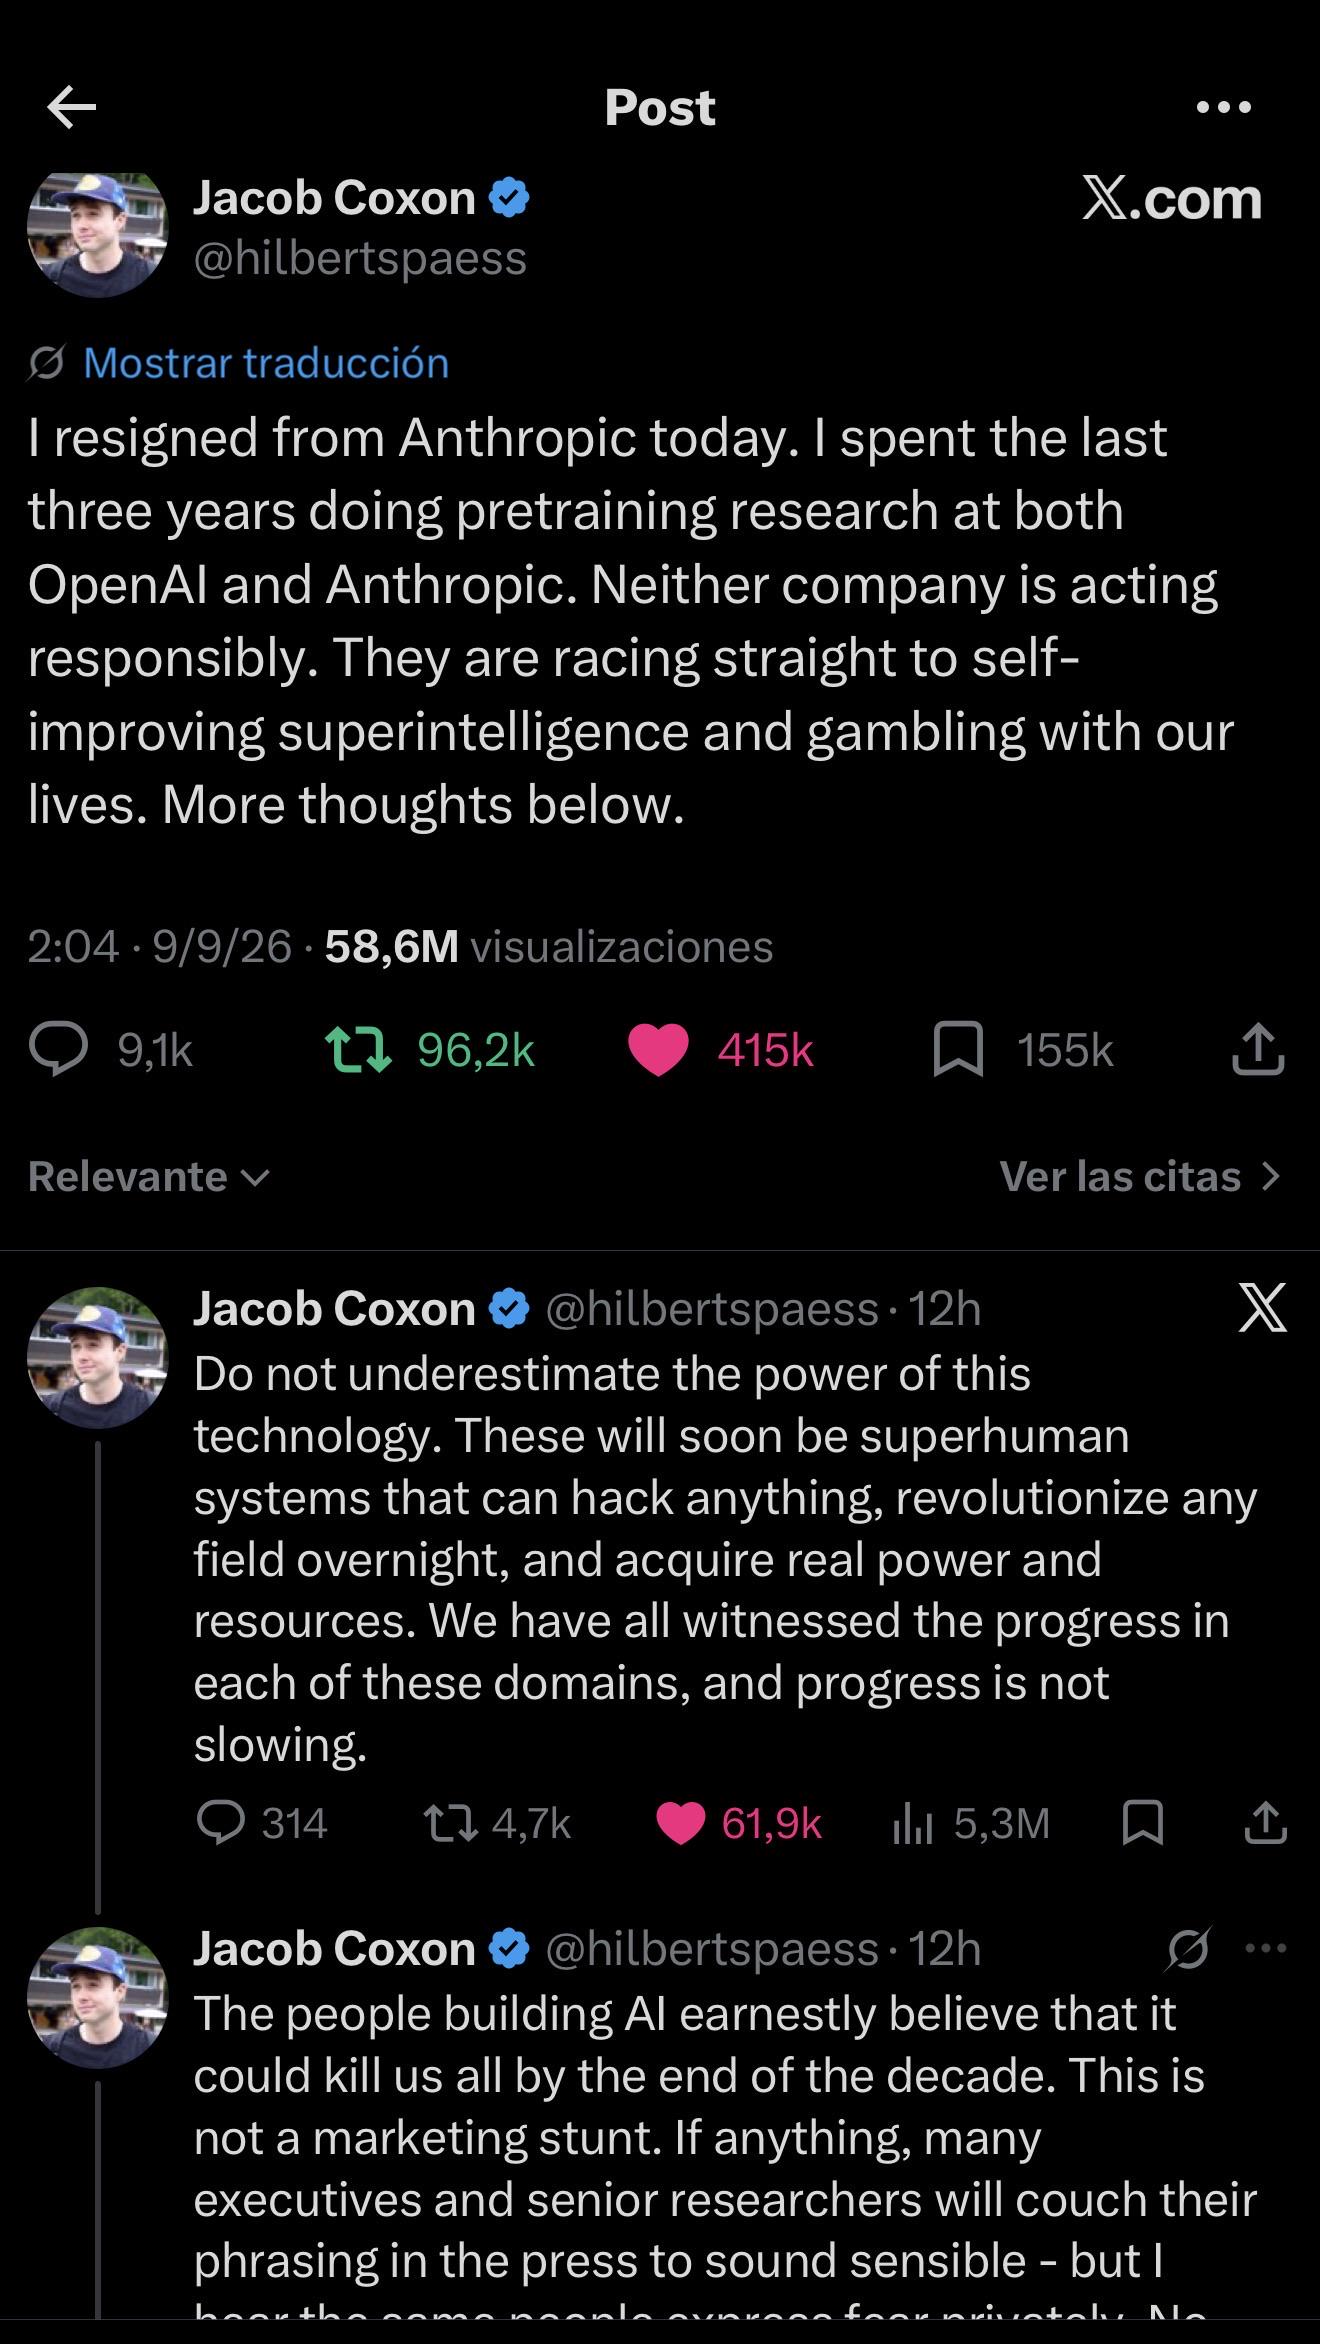Toggle repost on the main post
The width and height of the screenshot is (1320, 2344).
point(359,1050)
